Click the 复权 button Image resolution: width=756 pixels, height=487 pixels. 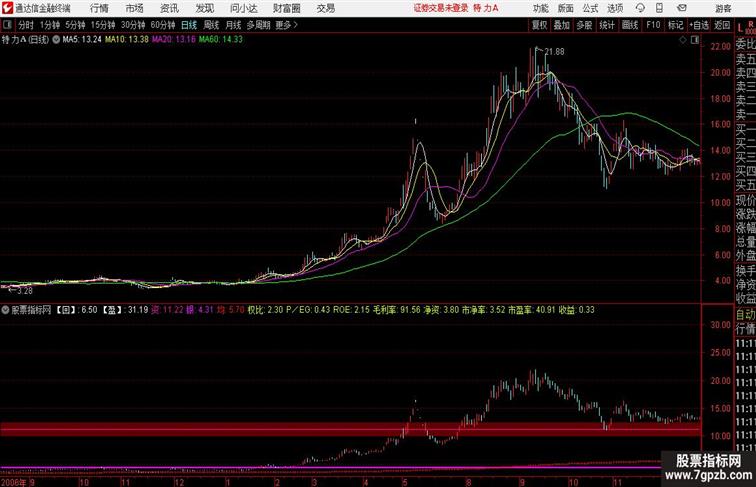pyautogui.click(x=540, y=25)
